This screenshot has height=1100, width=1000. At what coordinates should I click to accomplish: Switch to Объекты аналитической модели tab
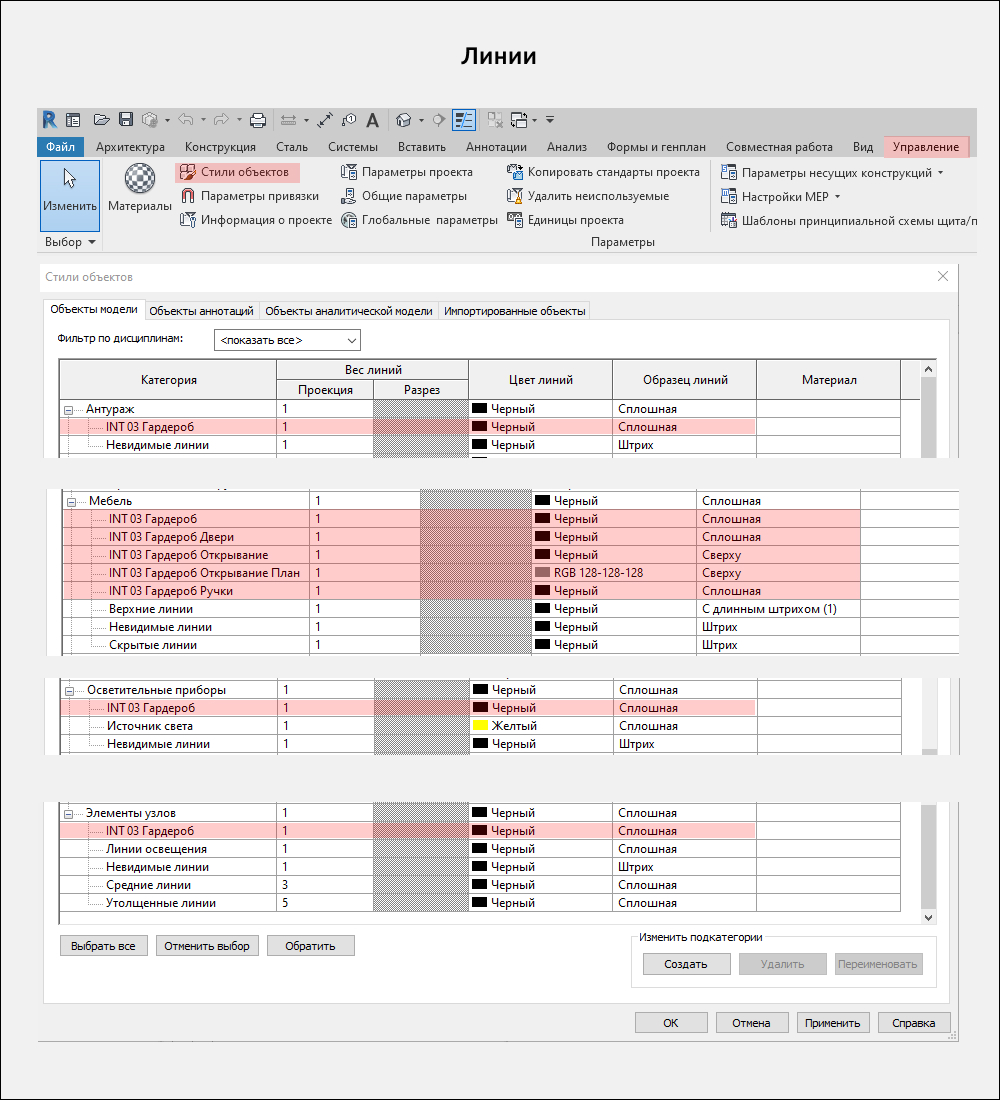pos(349,311)
